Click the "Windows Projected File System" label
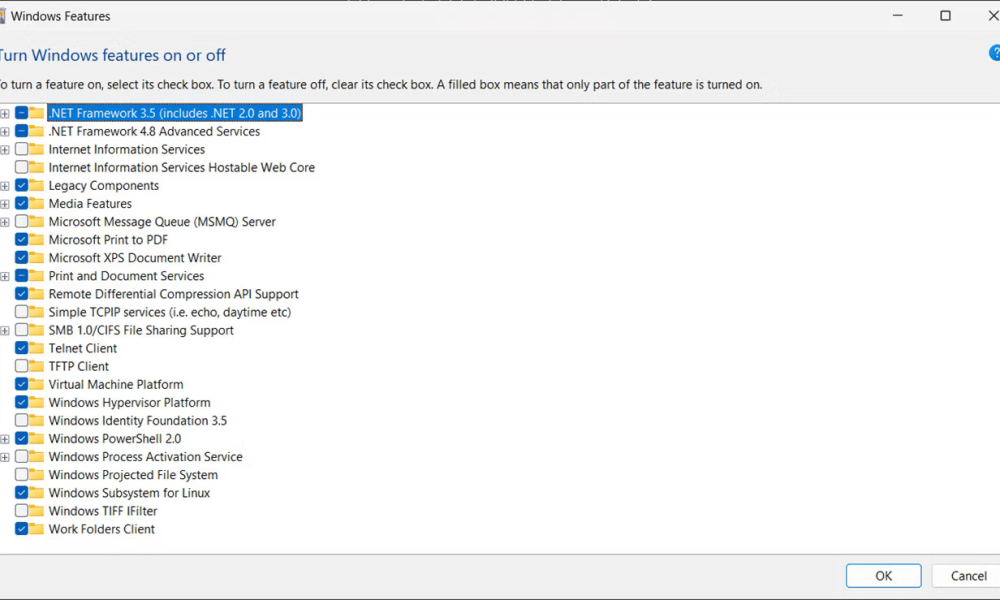 [133, 474]
